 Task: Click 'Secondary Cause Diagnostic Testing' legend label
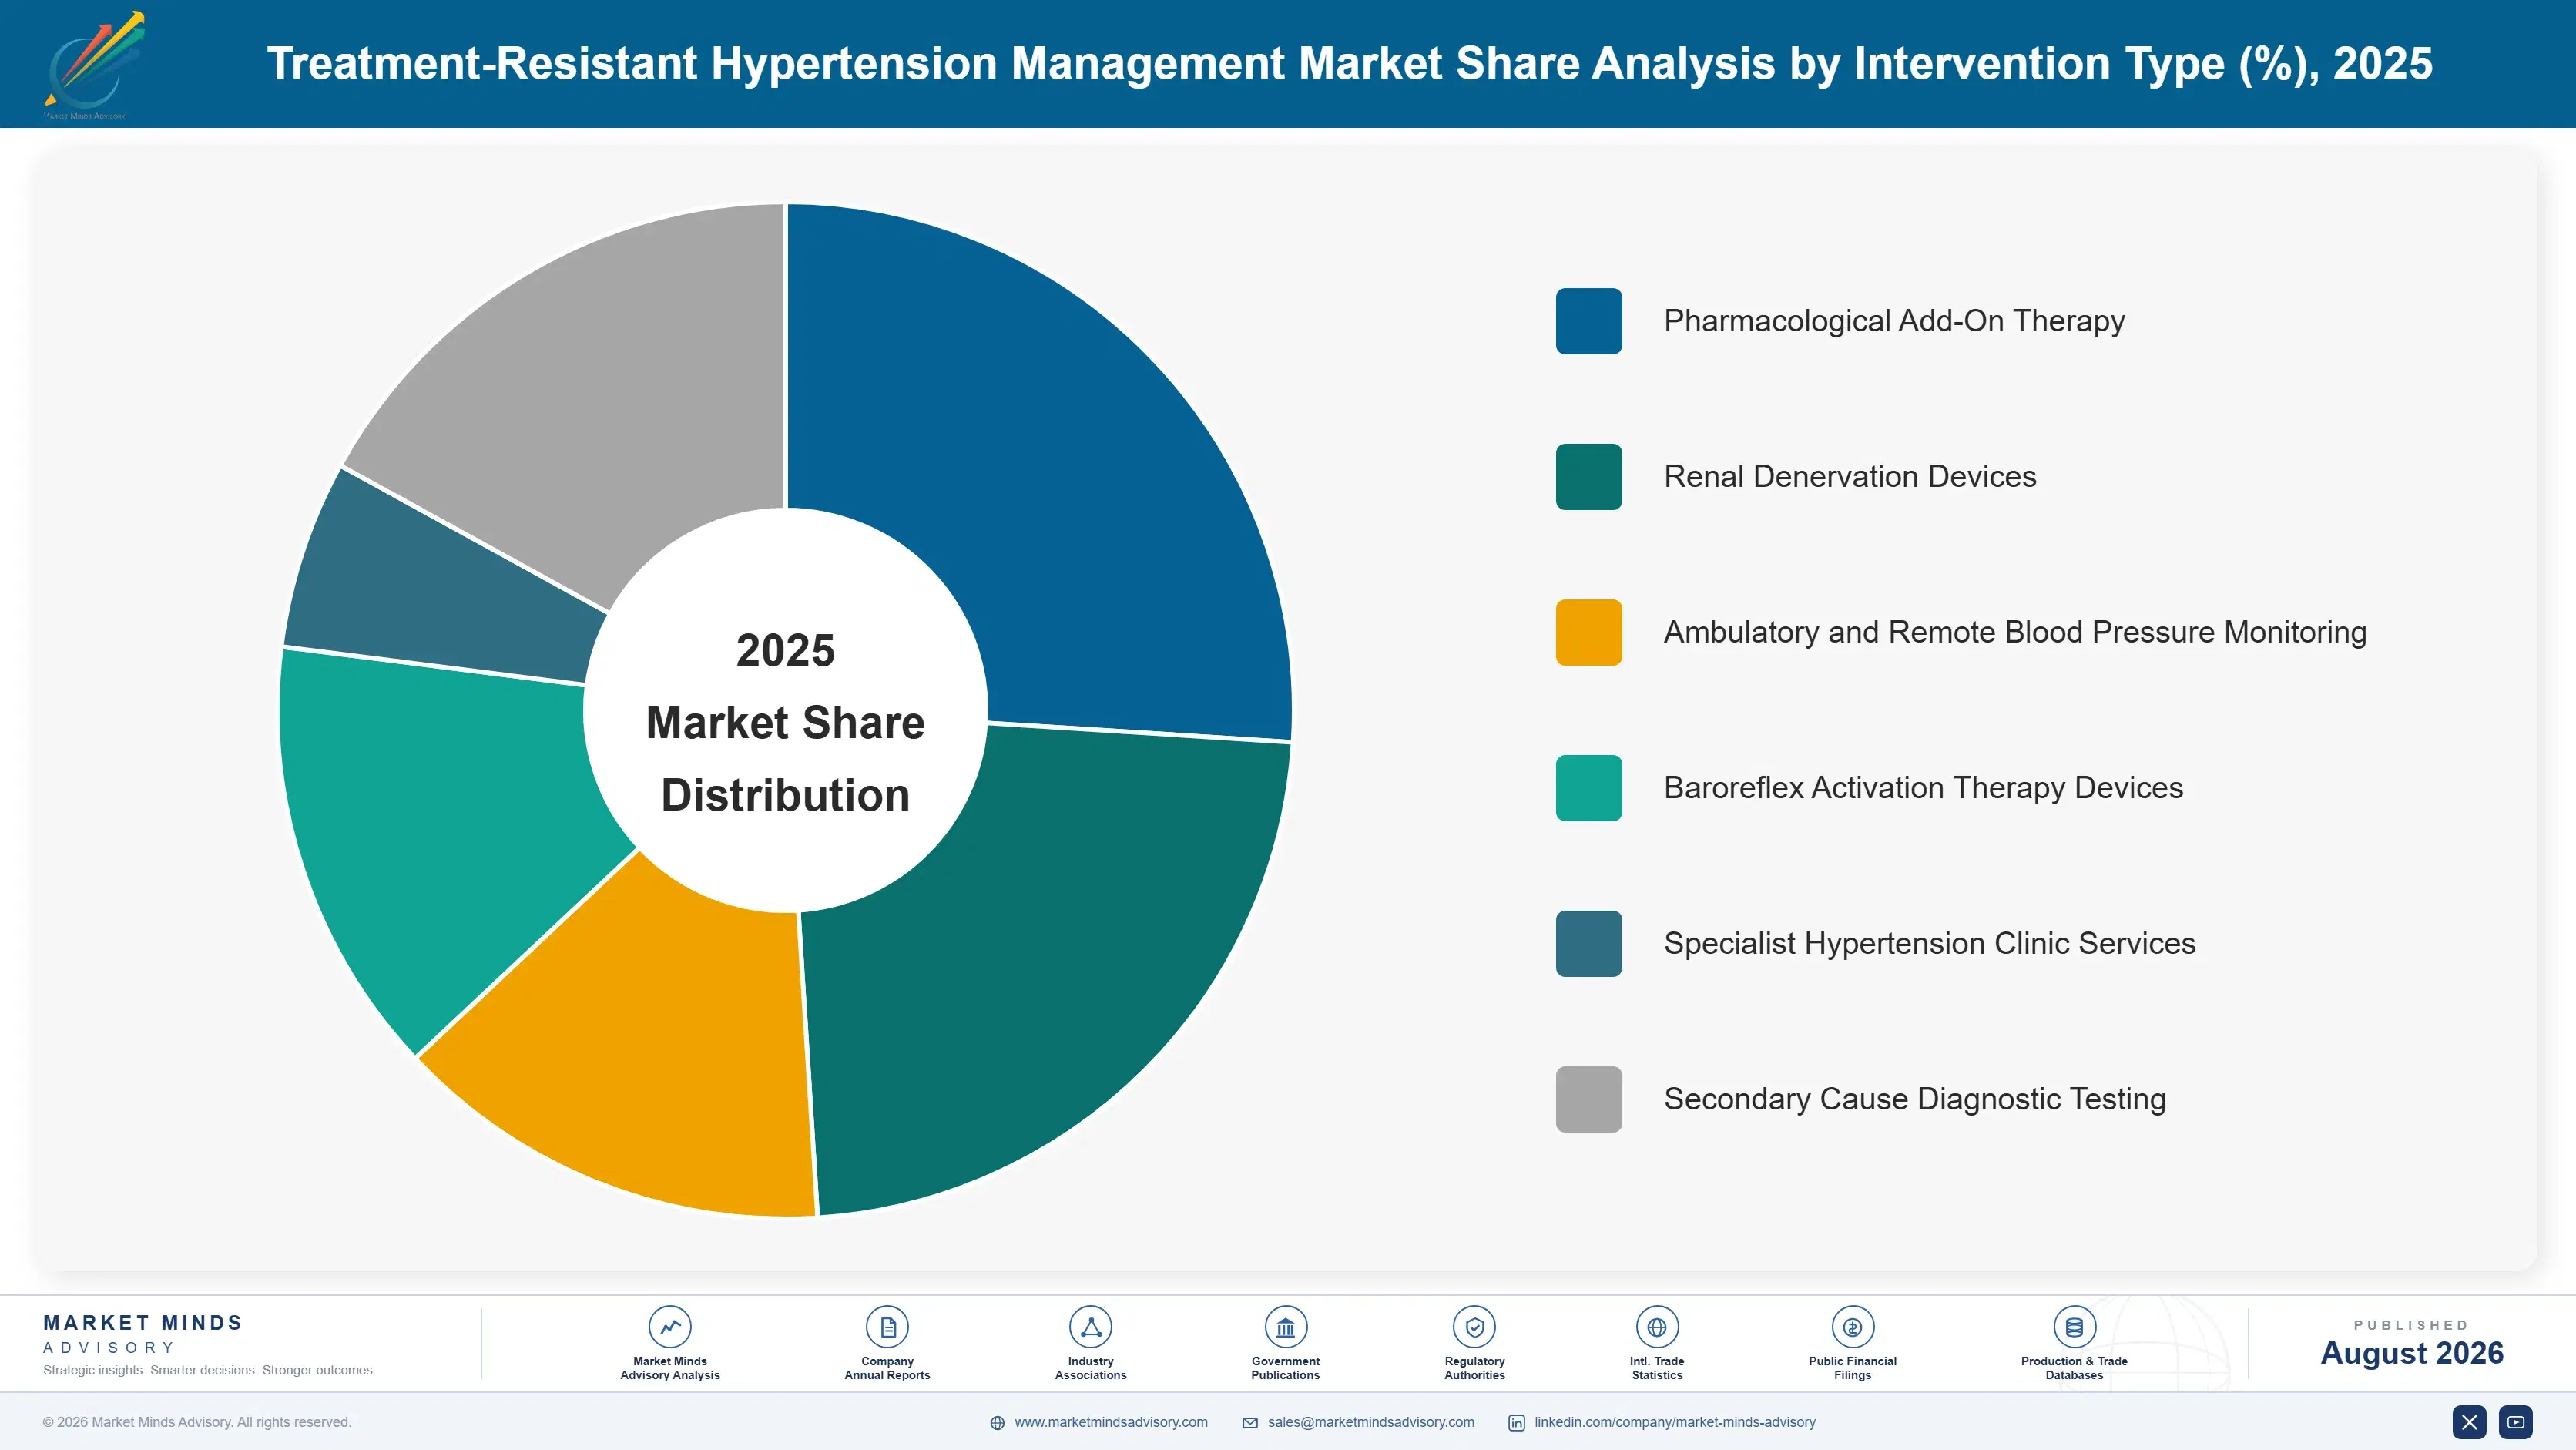[1915, 1099]
